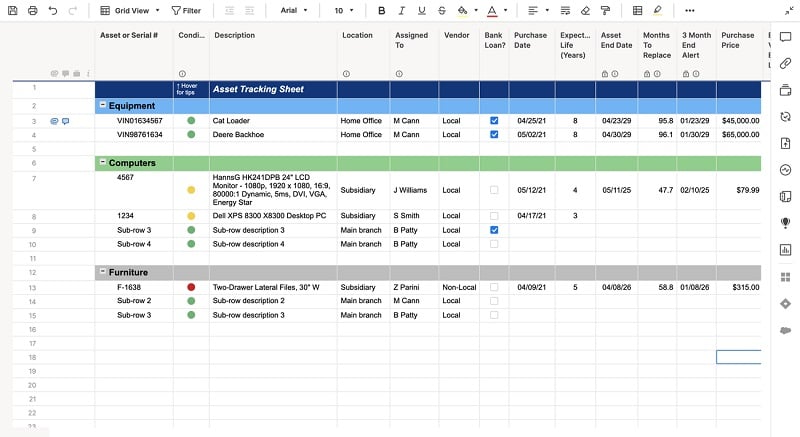Viewport: 800px width, 437px height.
Task: Collapse the Computers section
Action: coord(103,162)
